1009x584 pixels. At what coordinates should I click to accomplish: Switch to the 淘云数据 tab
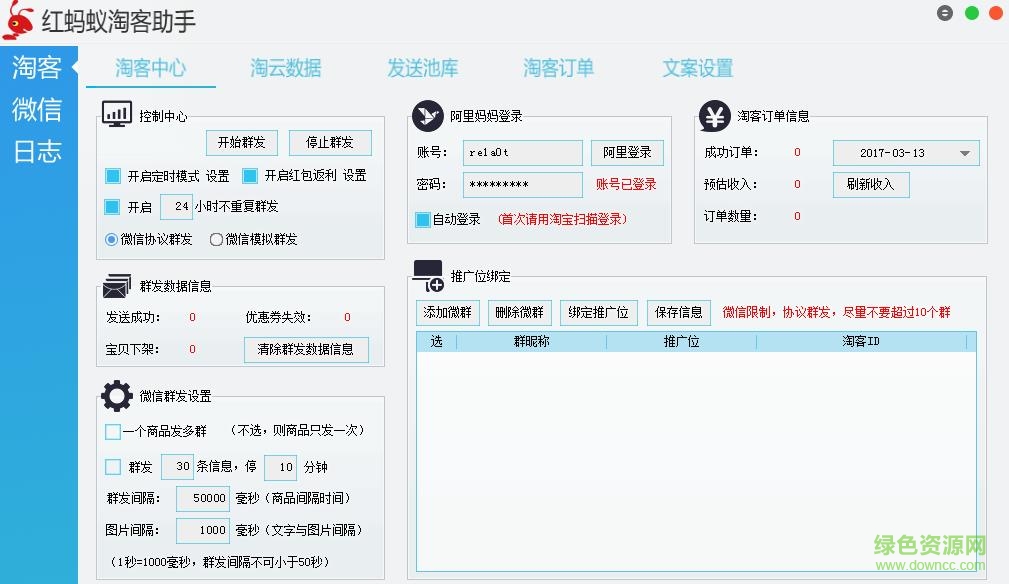[285, 70]
